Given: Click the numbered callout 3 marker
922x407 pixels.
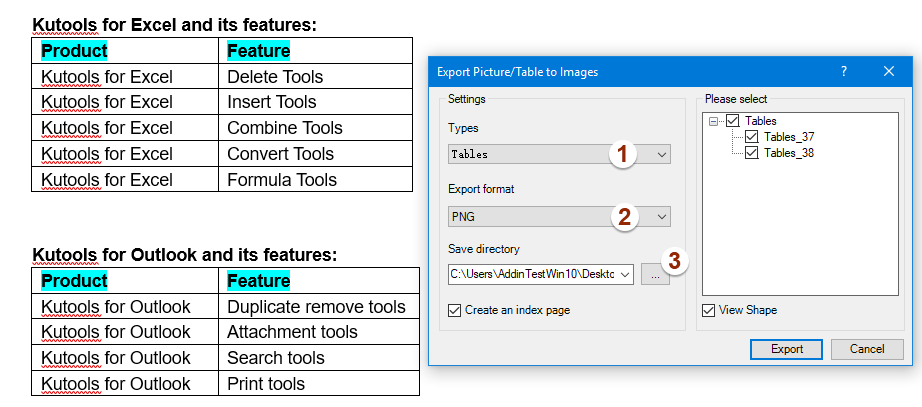Looking at the screenshot, I should (676, 261).
